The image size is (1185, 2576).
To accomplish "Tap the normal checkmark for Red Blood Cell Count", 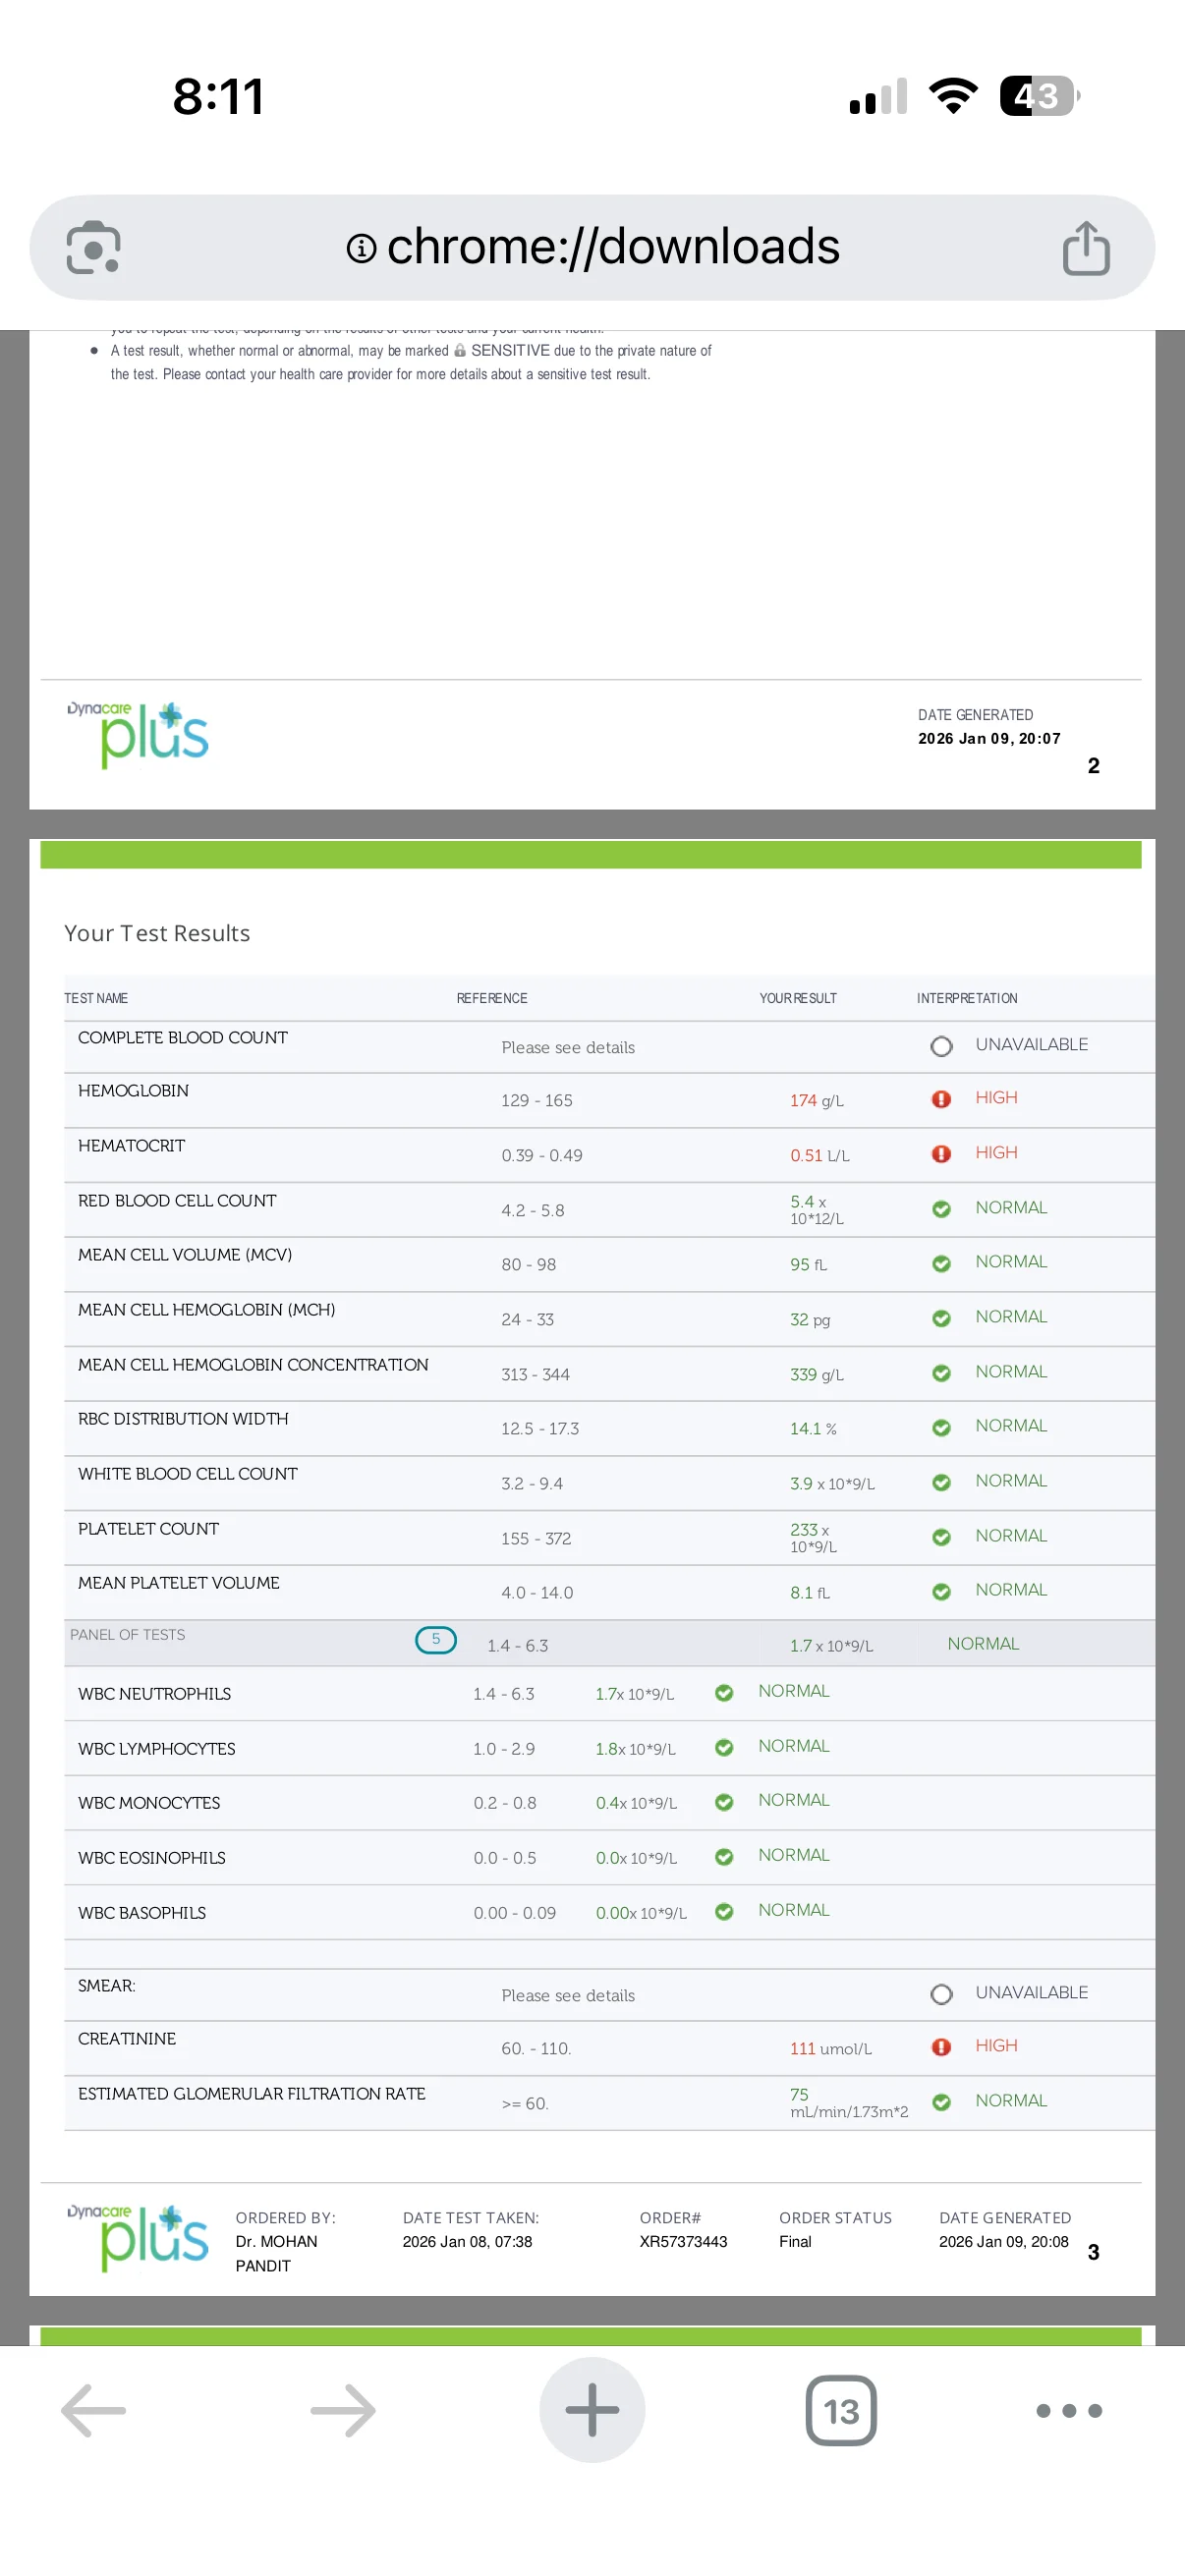I will (941, 1209).
